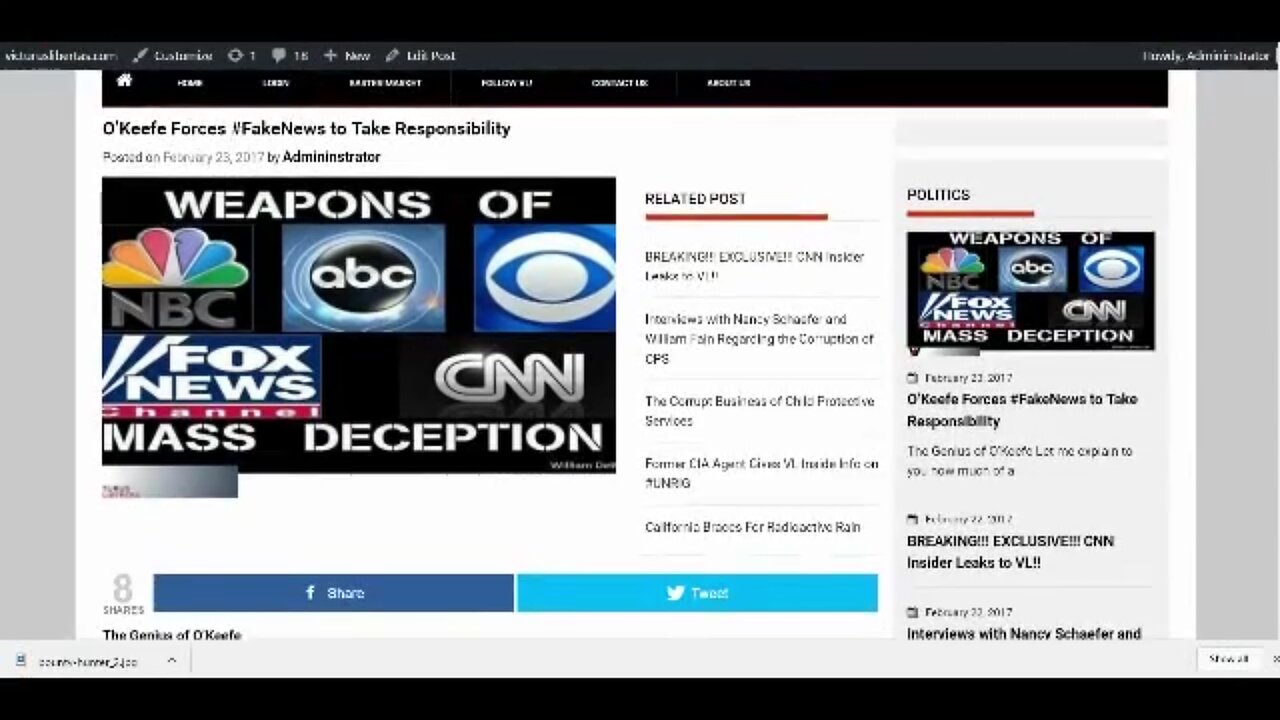Open the downloaded file in download bar
The image size is (1280, 720).
pyautogui.click(x=87, y=661)
